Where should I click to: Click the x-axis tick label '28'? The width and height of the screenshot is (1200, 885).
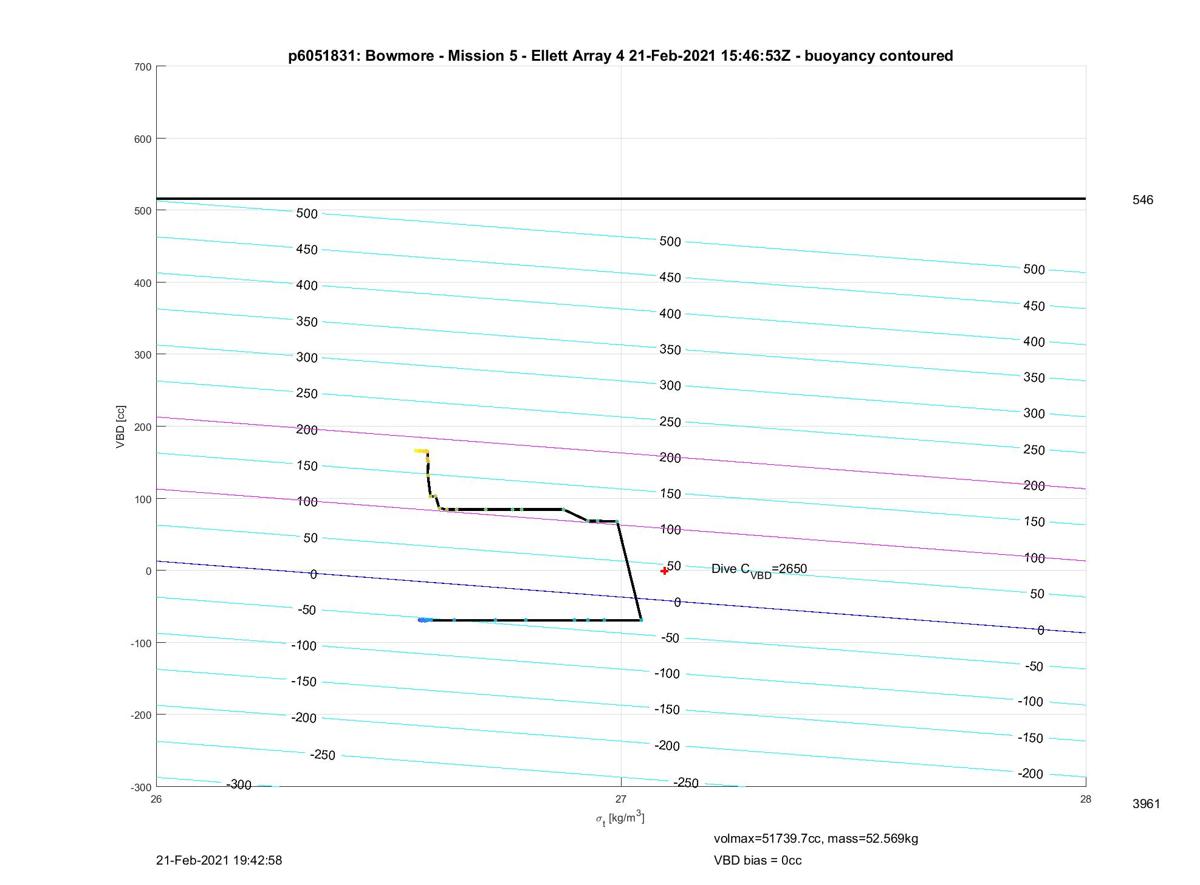tap(1085, 798)
